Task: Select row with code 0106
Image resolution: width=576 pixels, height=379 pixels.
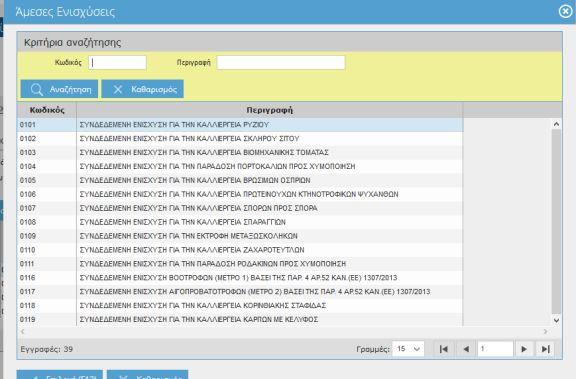Action: coord(240,194)
